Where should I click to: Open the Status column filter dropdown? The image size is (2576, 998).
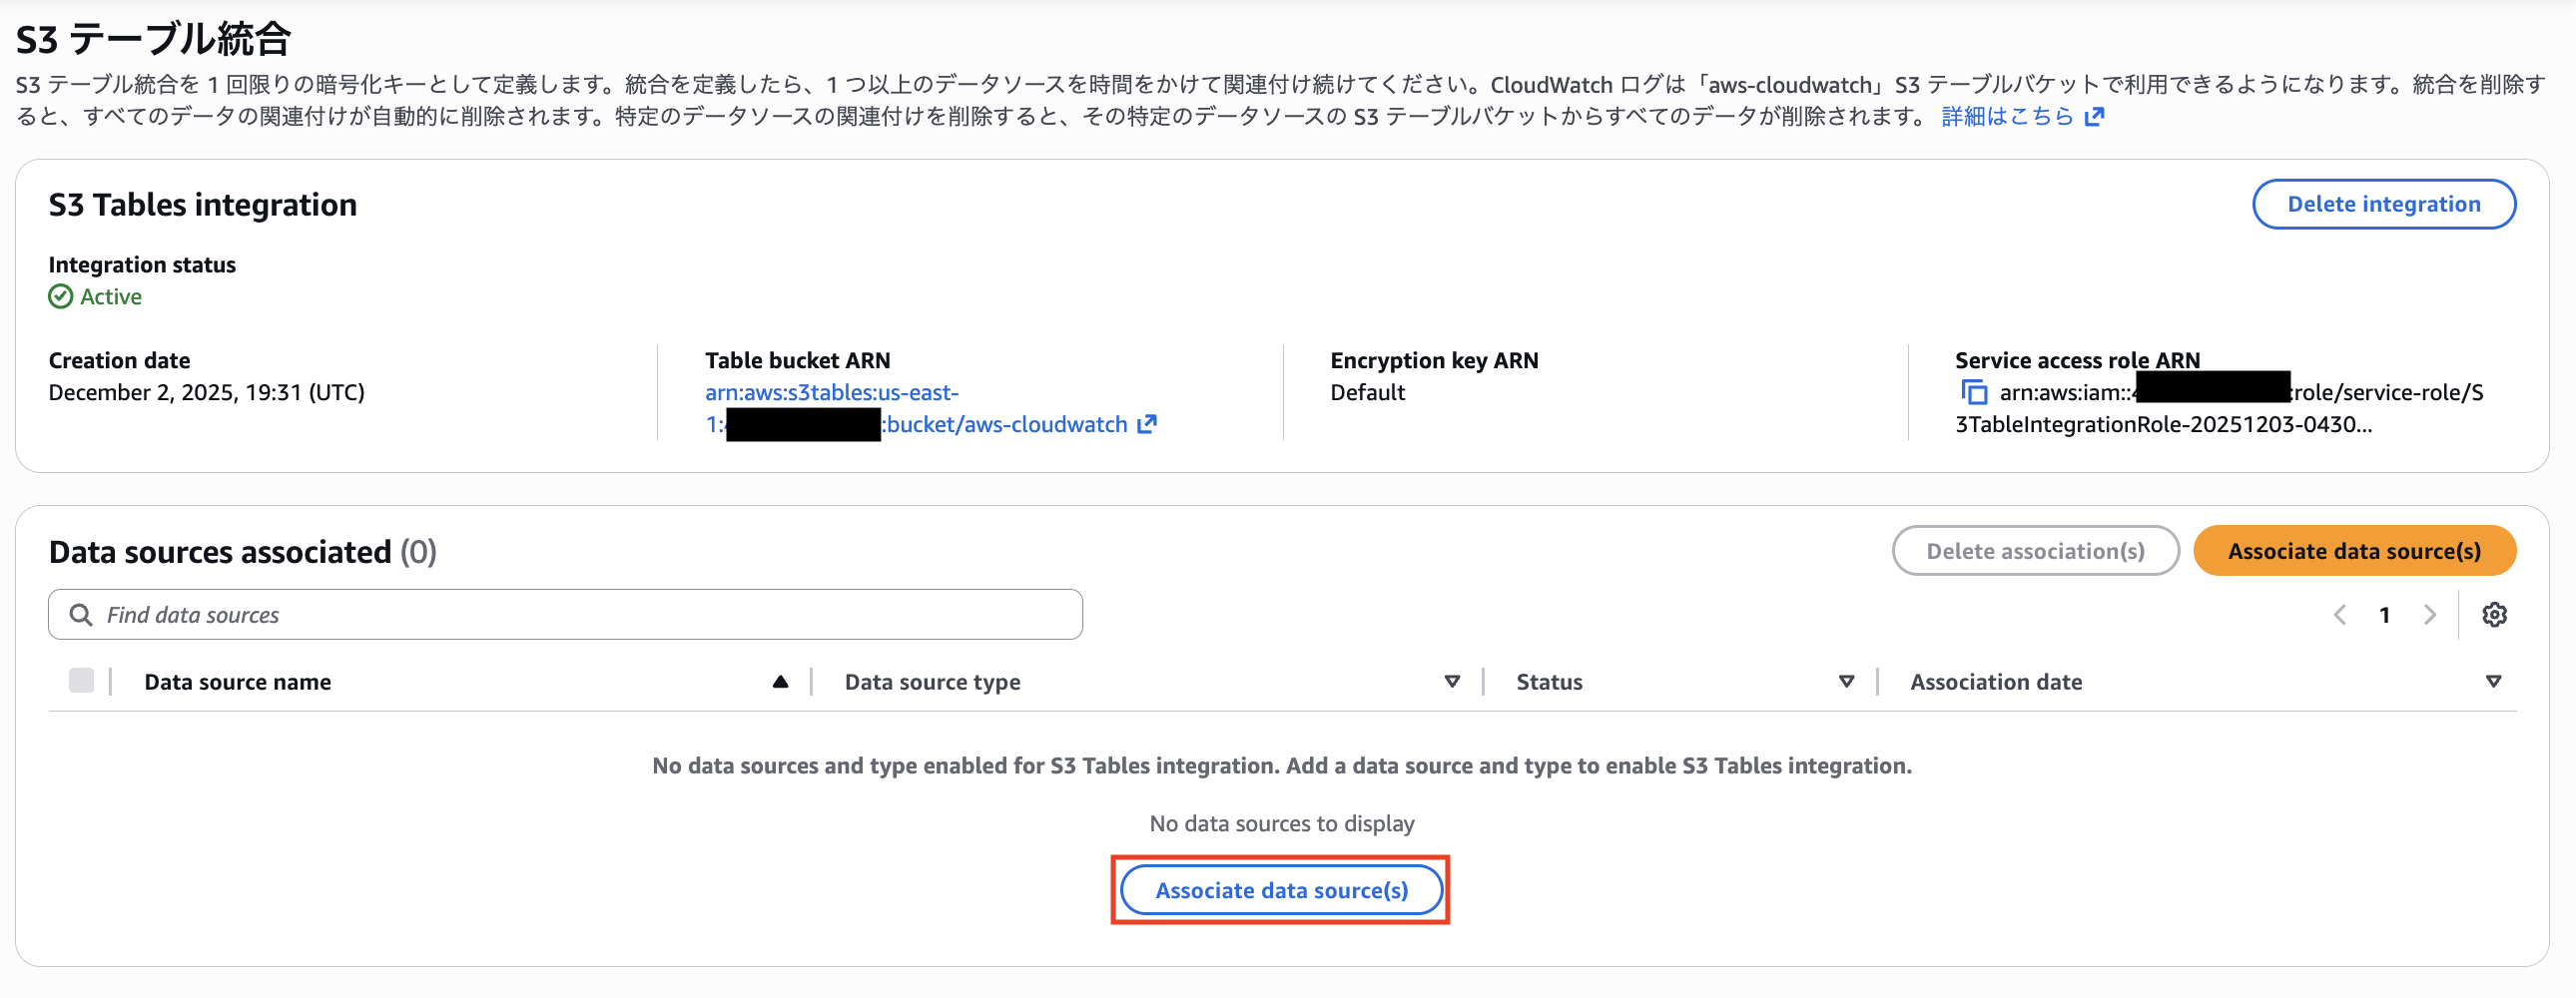pos(1846,681)
